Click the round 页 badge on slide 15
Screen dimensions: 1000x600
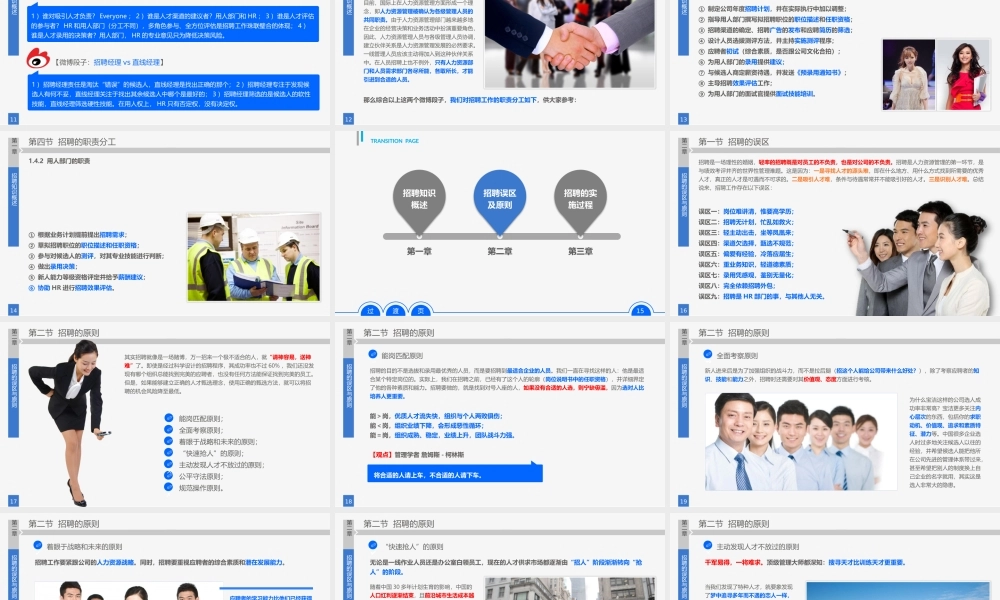tap(420, 311)
